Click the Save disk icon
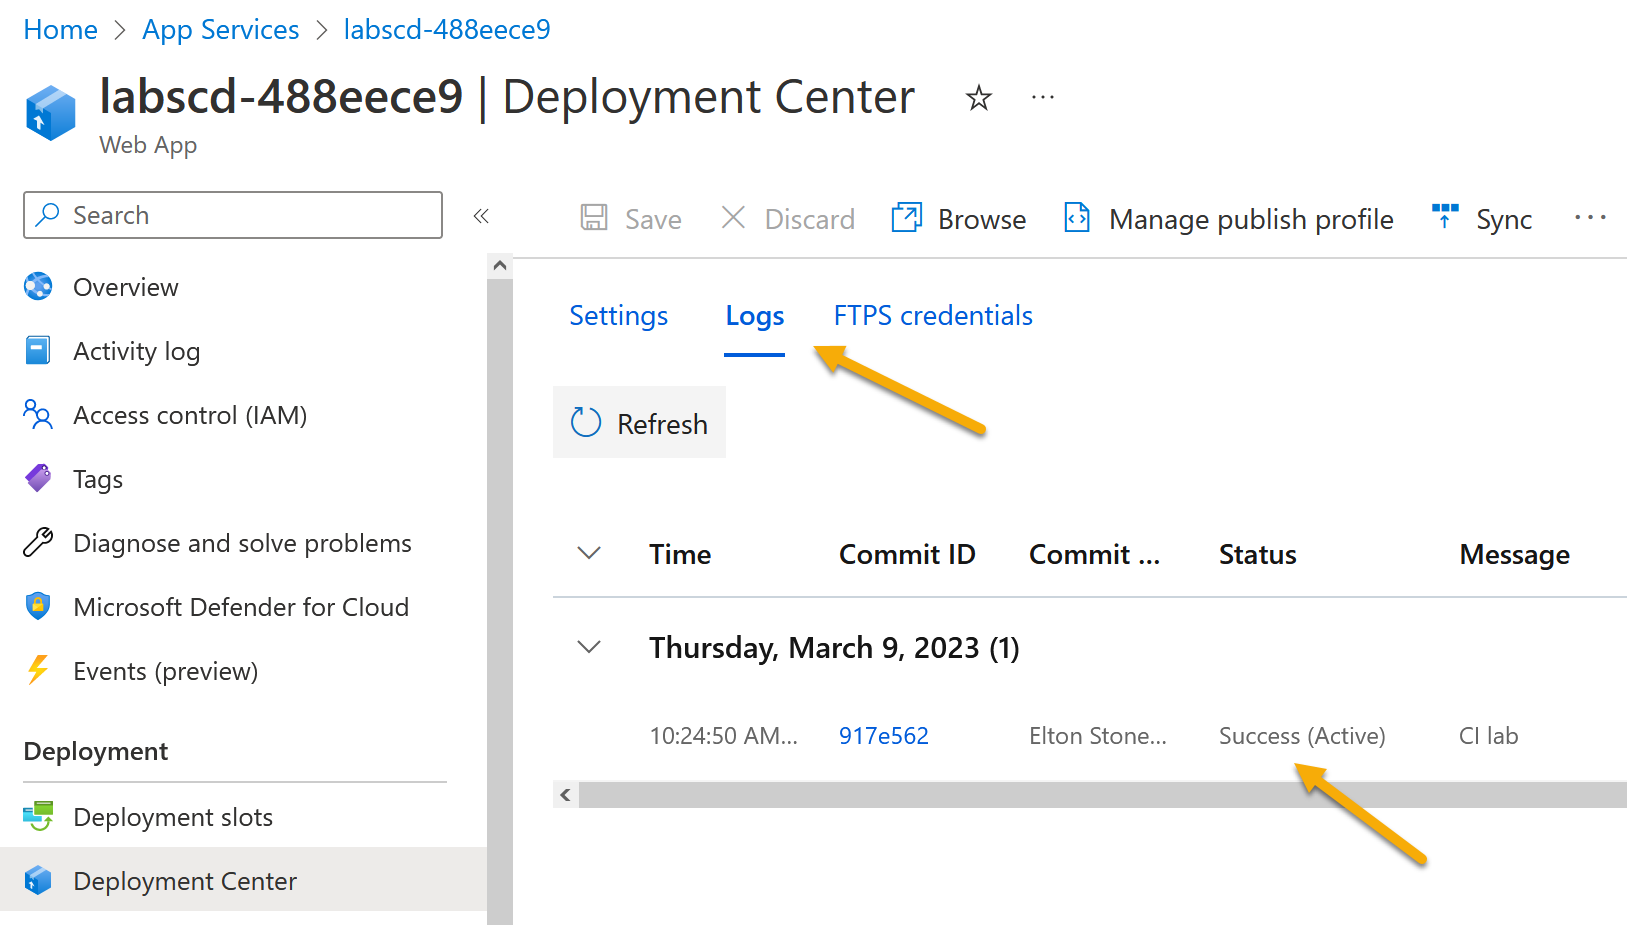Viewport: 1627px width, 925px height. coord(594,218)
